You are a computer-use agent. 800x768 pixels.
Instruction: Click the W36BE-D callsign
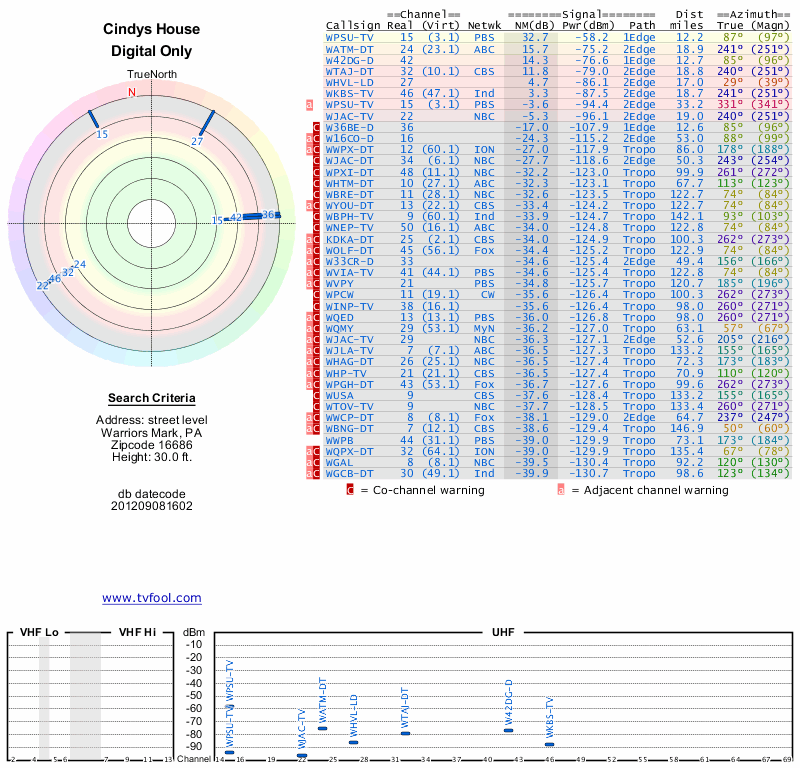click(x=349, y=127)
